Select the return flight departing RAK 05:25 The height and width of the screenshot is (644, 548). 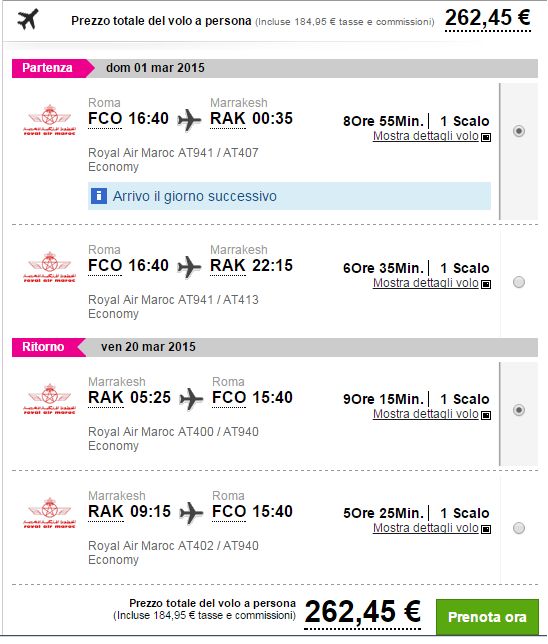click(x=519, y=410)
